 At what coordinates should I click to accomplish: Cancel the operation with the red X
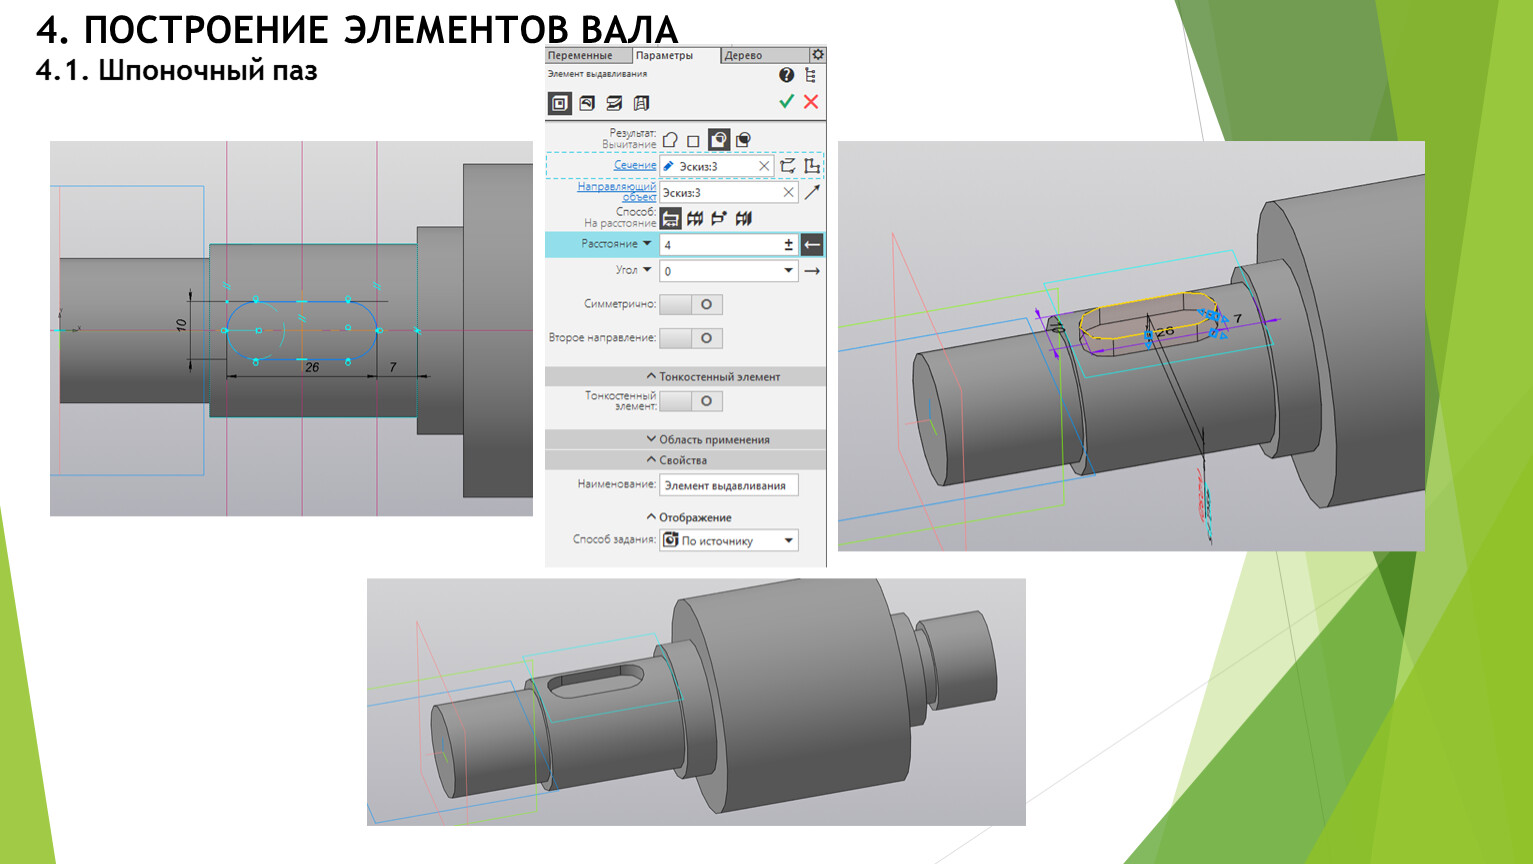(x=811, y=102)
